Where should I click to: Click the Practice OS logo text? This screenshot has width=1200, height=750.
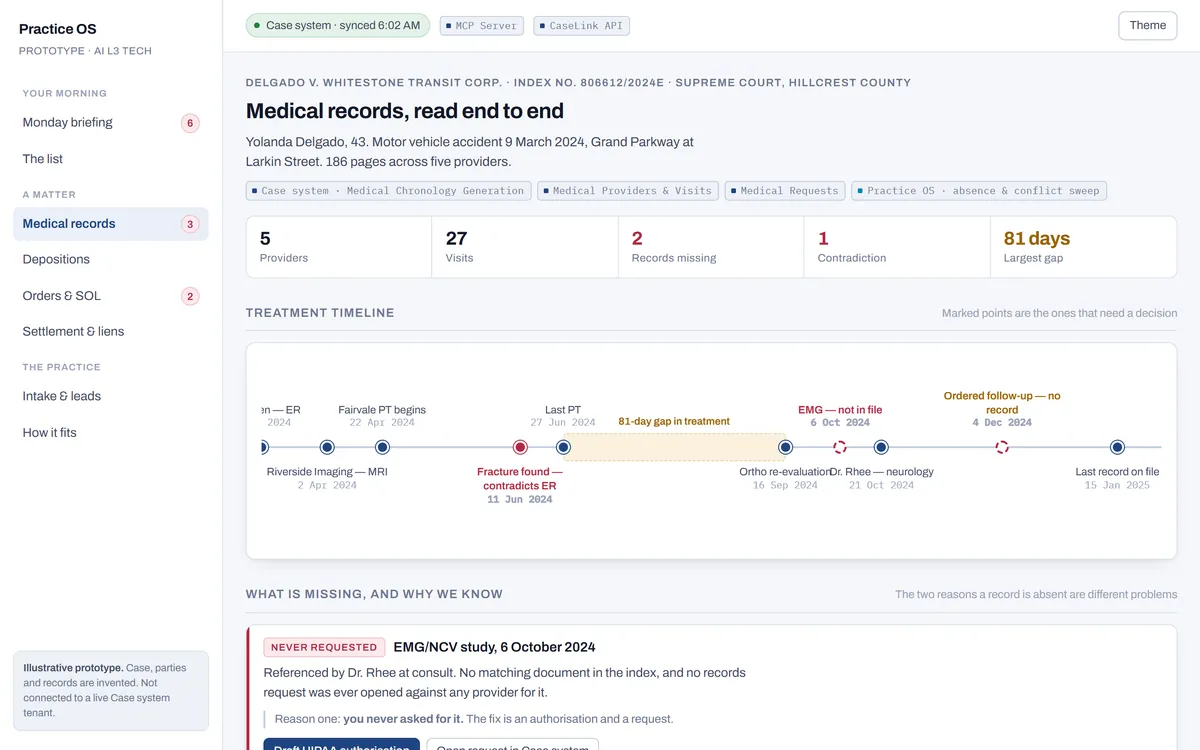(x=58, y=29)
